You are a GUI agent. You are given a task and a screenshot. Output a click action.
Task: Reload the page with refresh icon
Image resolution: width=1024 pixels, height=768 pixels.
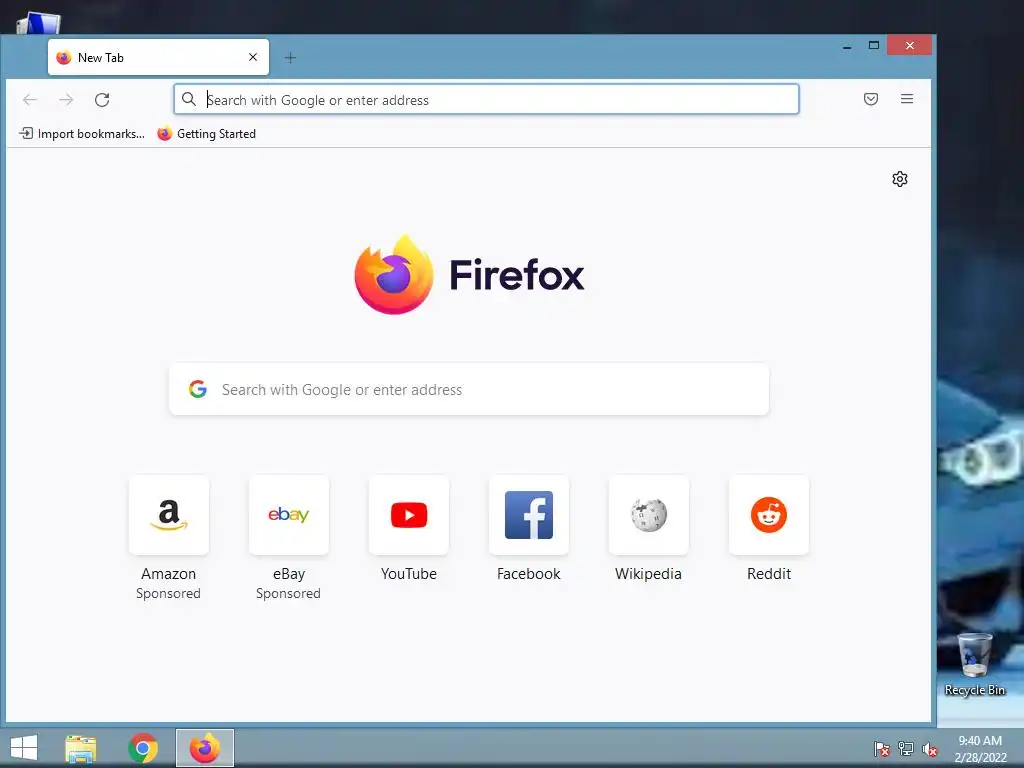(x=102, y=100)
